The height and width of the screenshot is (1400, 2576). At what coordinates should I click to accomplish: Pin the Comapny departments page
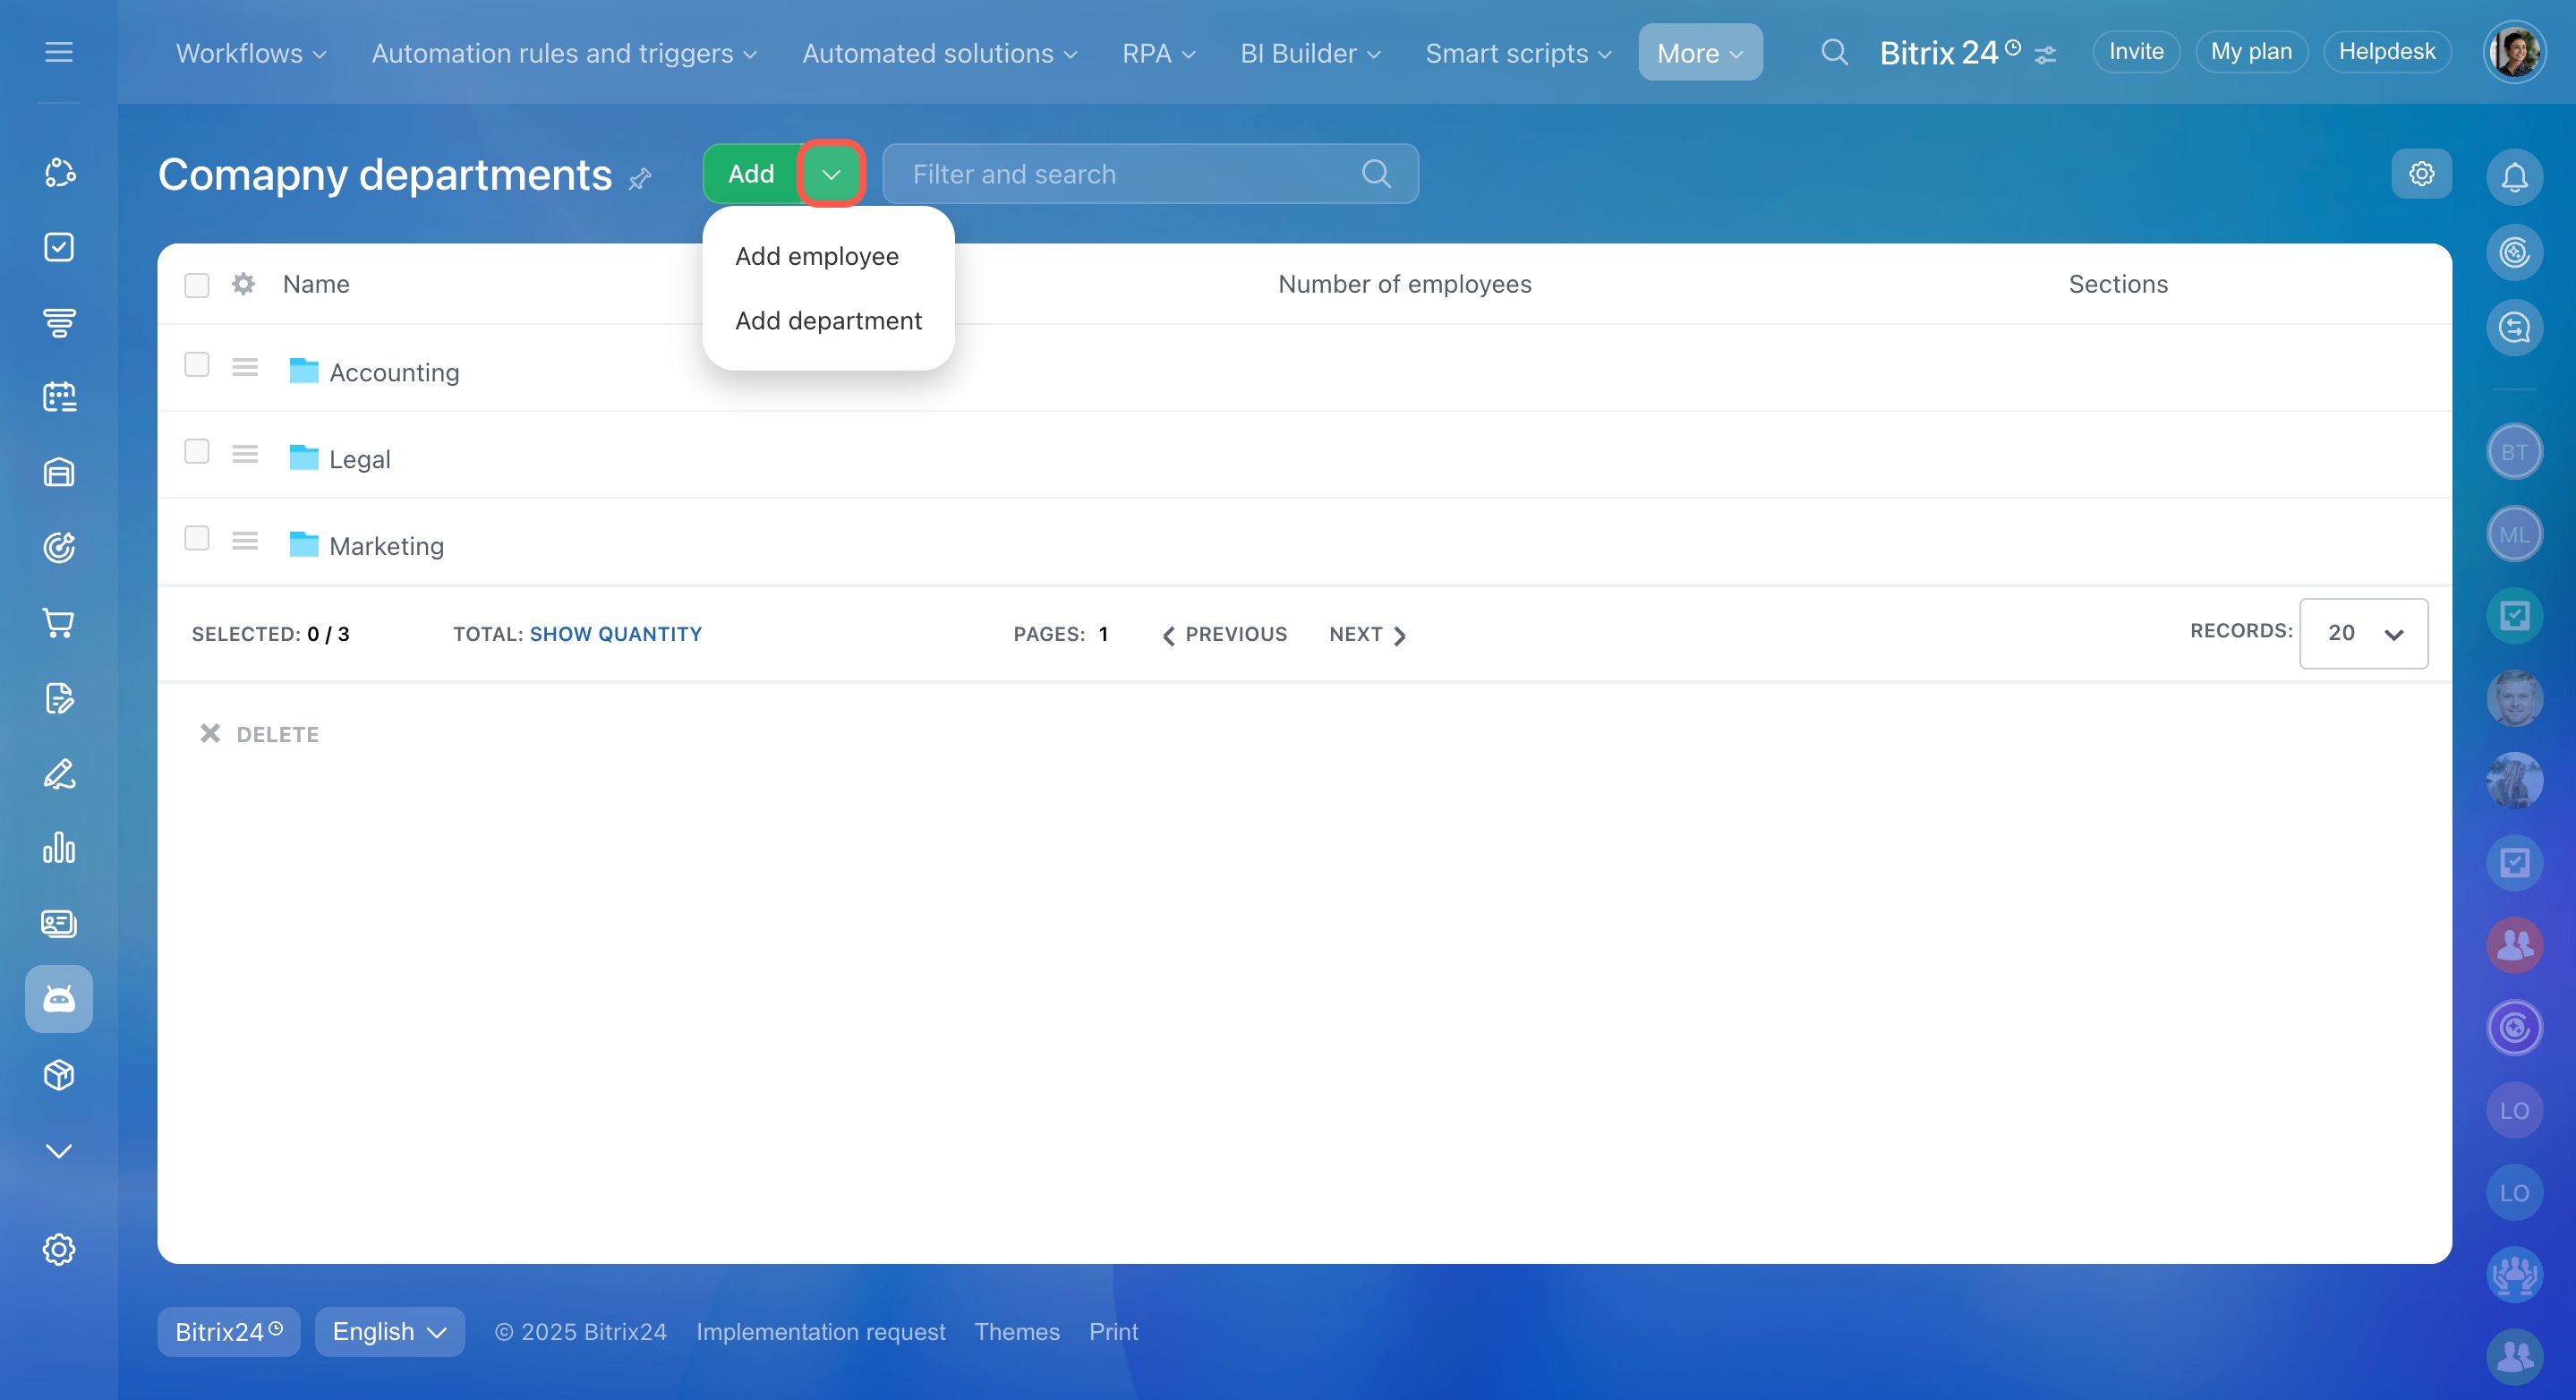click(x=640, y=179)
